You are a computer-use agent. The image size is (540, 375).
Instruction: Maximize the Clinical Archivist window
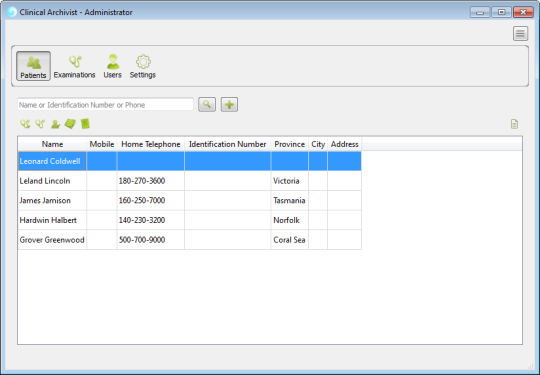coord(502,12)
